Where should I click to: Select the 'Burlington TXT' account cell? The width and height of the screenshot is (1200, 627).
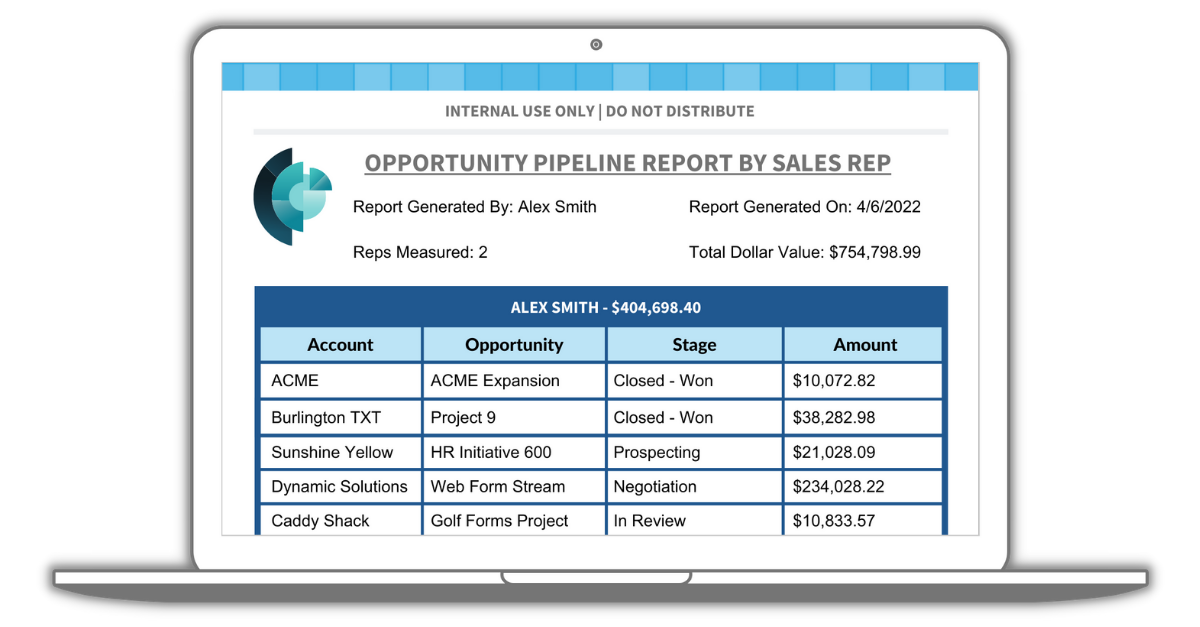point(340,417)
